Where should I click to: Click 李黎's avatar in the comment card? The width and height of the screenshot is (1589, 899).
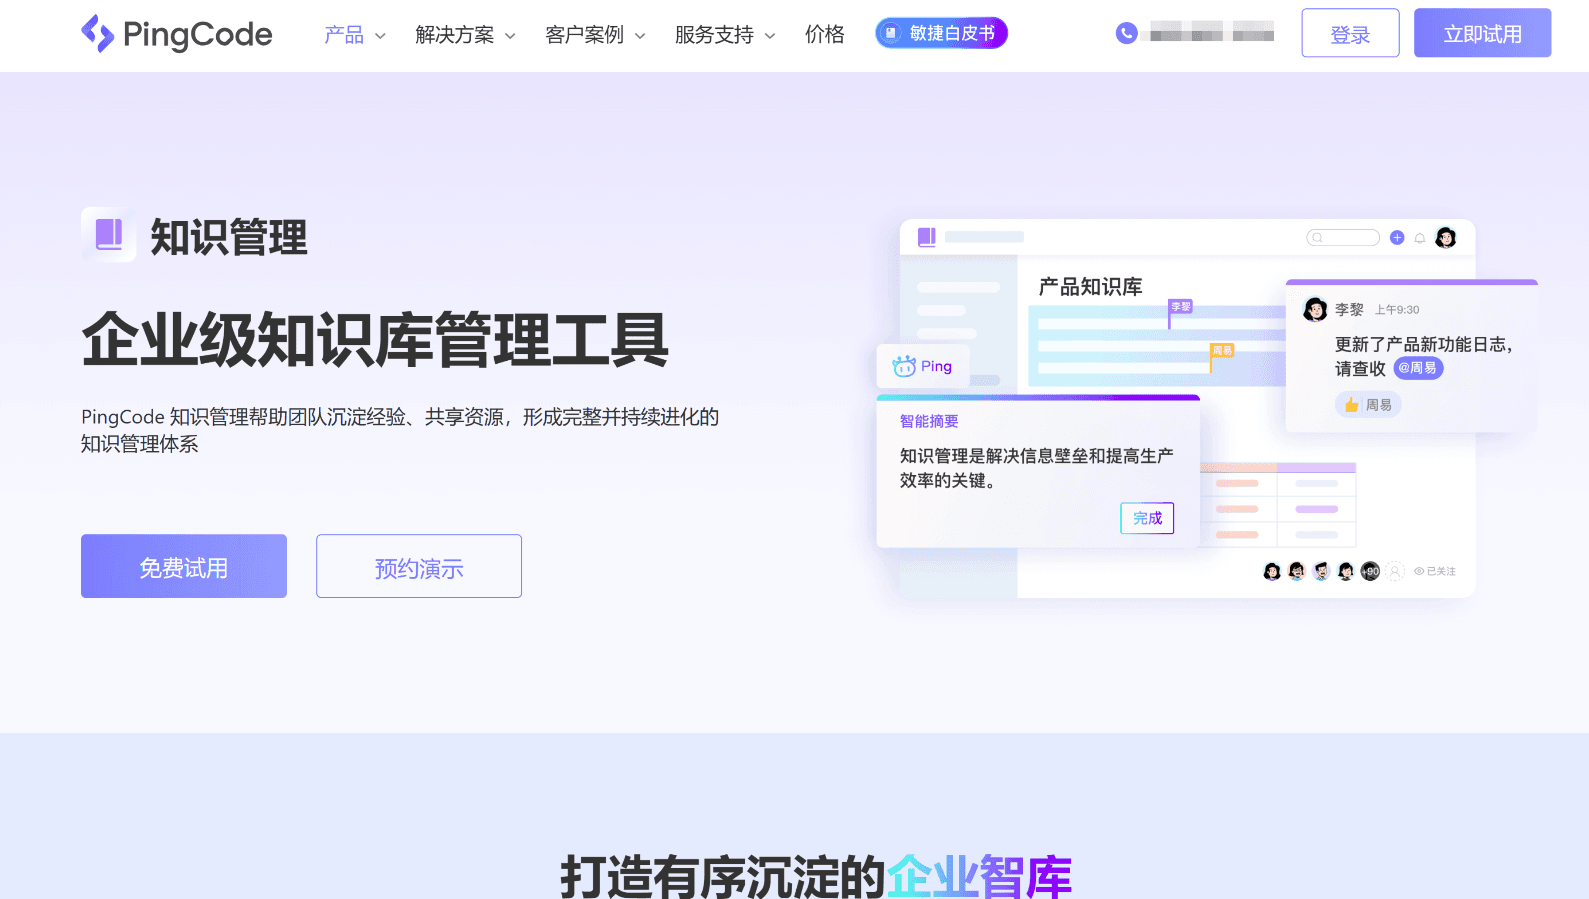1315,310
